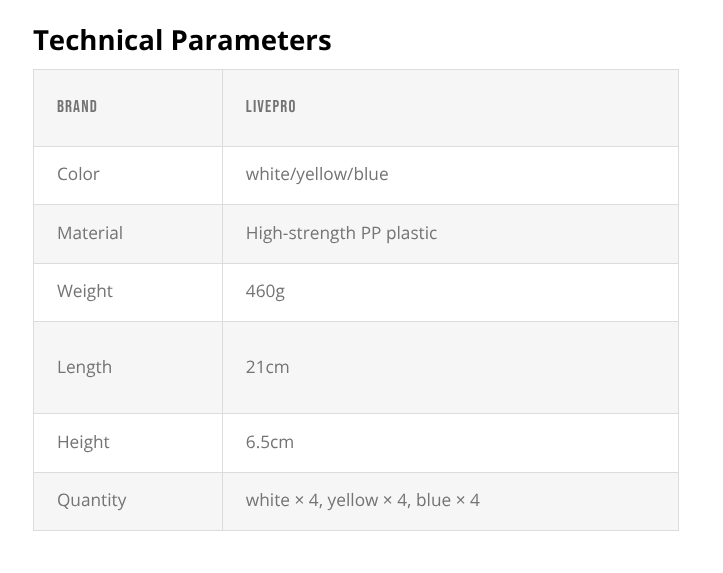The image size is (723, 573).
Task: Click 'white × 4' in Quantity row
Action: coord(282,500)
